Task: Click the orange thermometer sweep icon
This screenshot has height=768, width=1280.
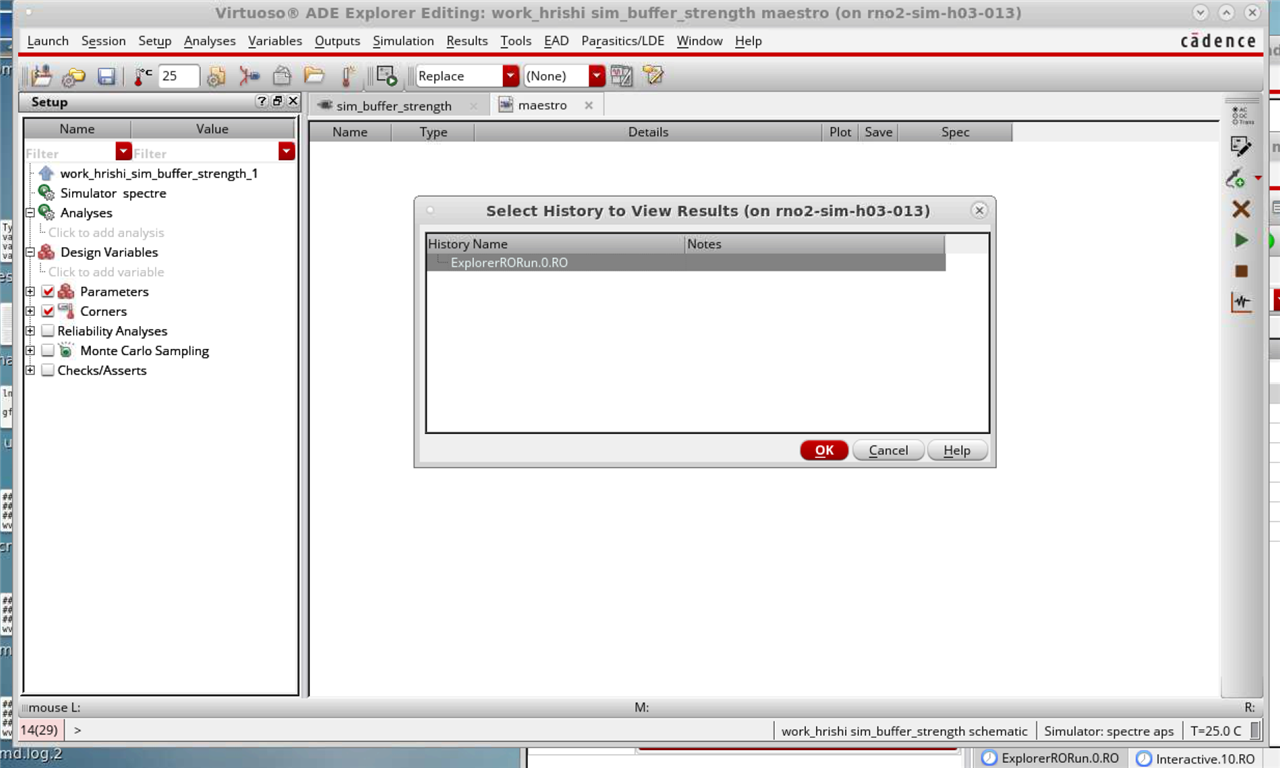Action: [348, 76]
